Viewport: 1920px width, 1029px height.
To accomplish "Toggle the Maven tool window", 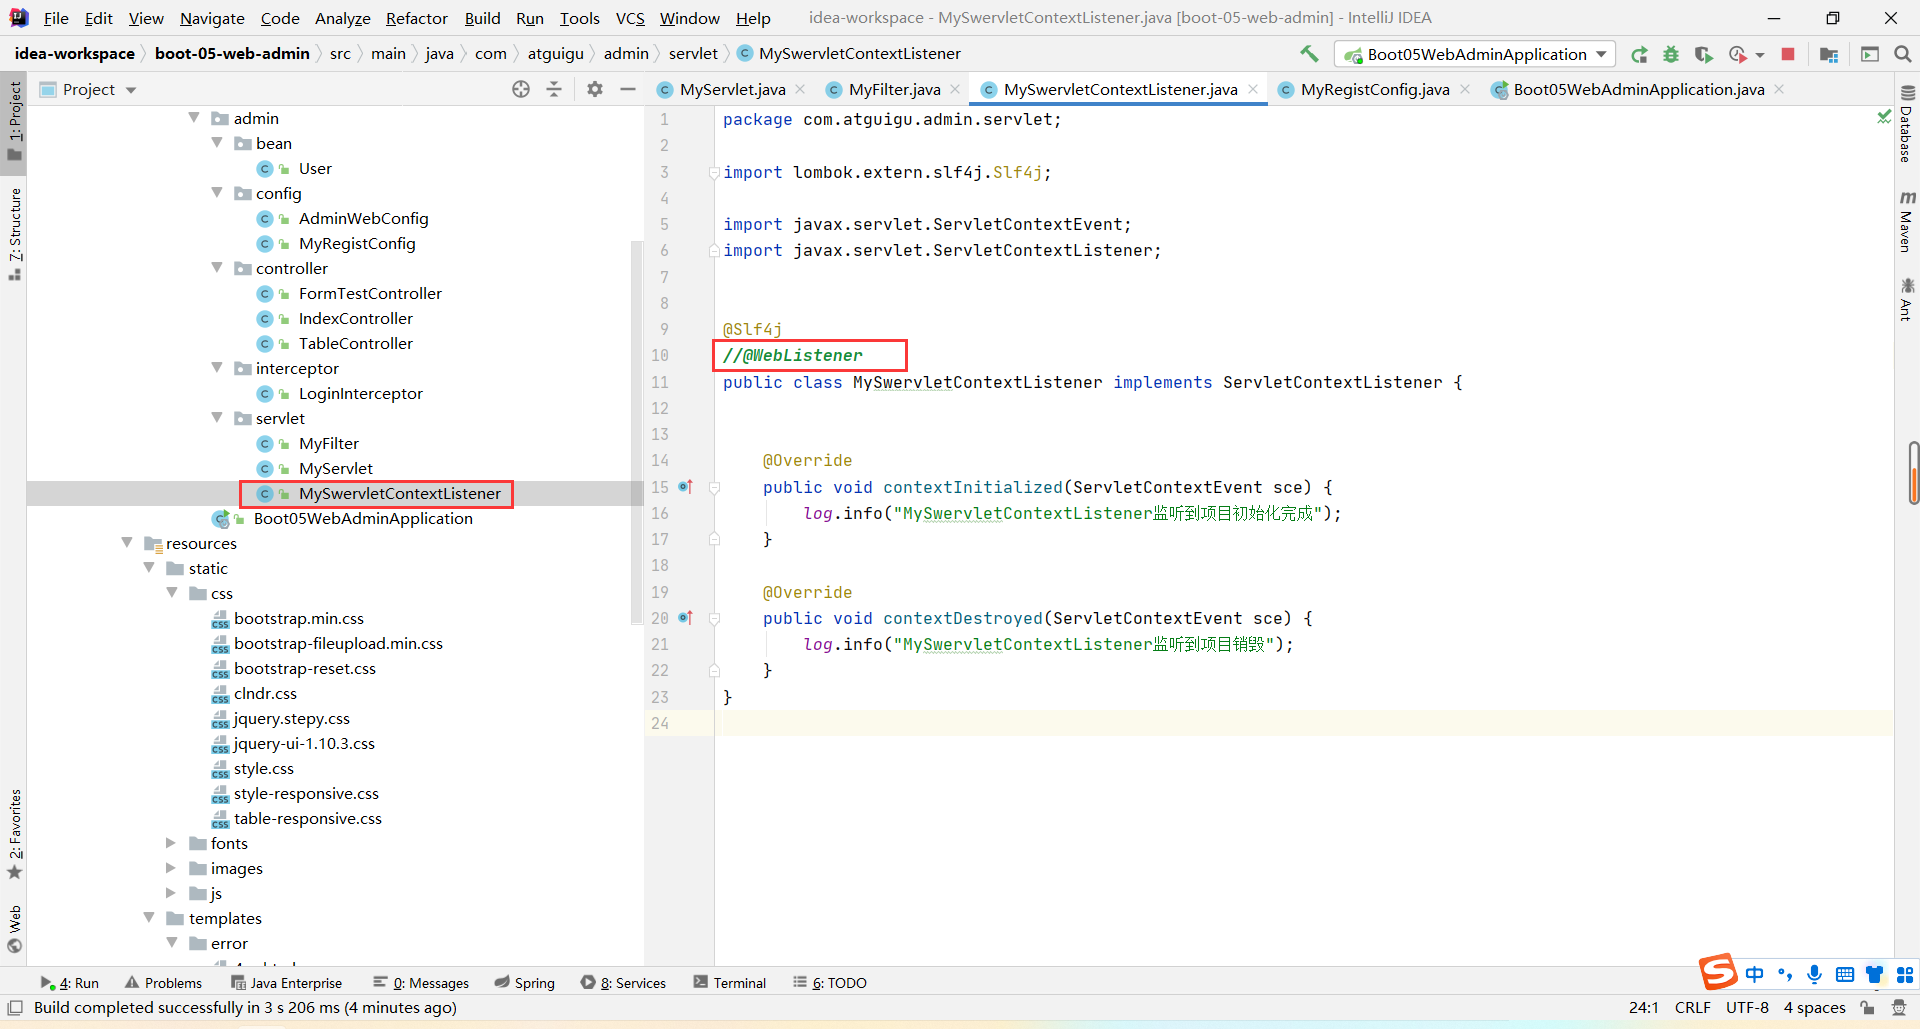I will pos(1907,222).
